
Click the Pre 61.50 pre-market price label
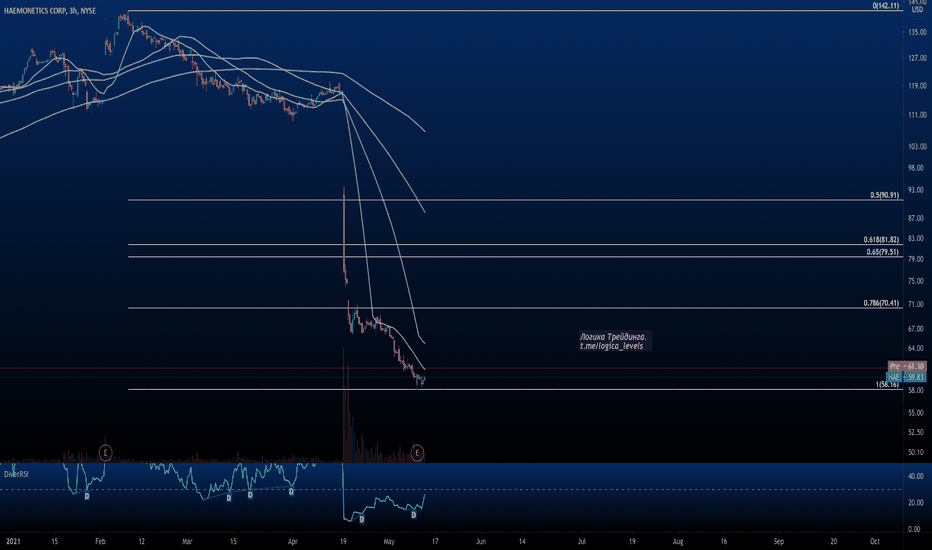907,366
